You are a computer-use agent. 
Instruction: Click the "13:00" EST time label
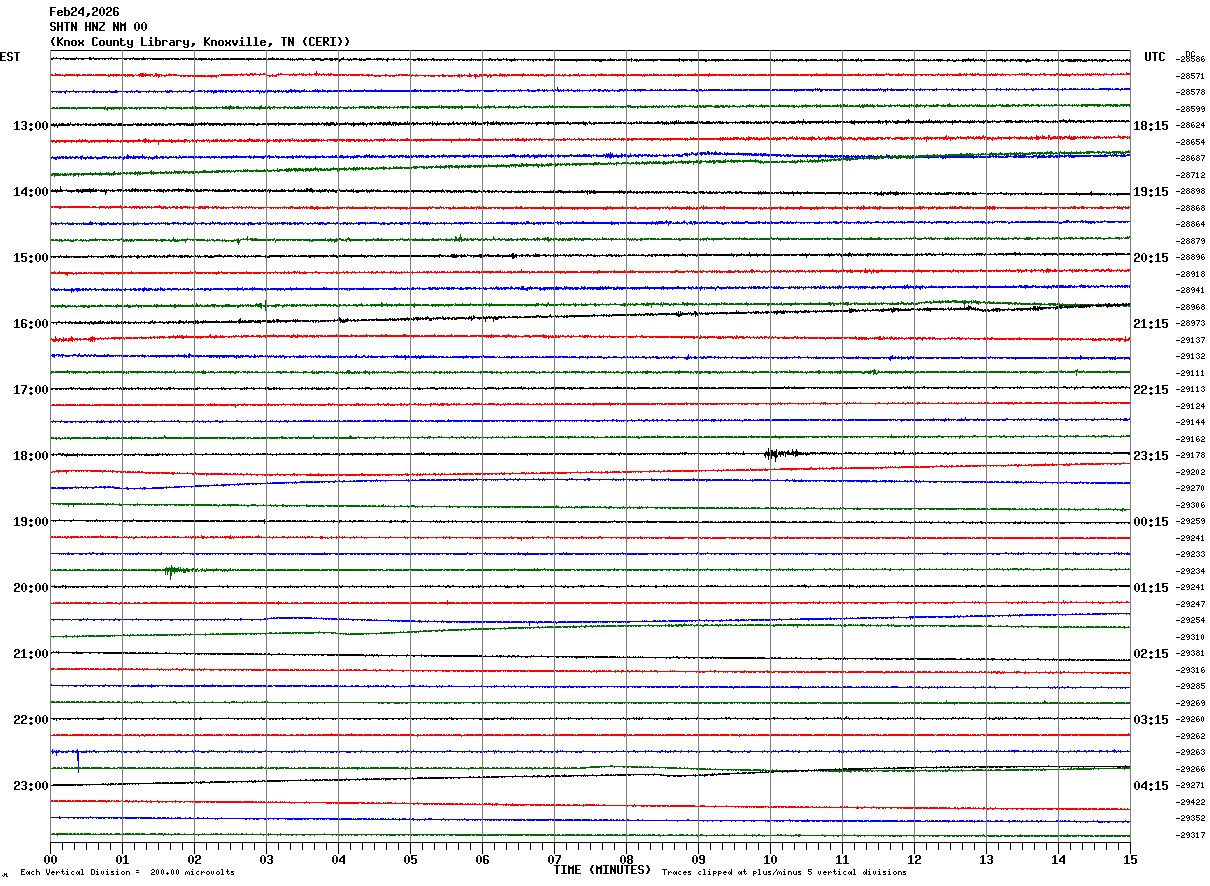[x=30, y=126]
